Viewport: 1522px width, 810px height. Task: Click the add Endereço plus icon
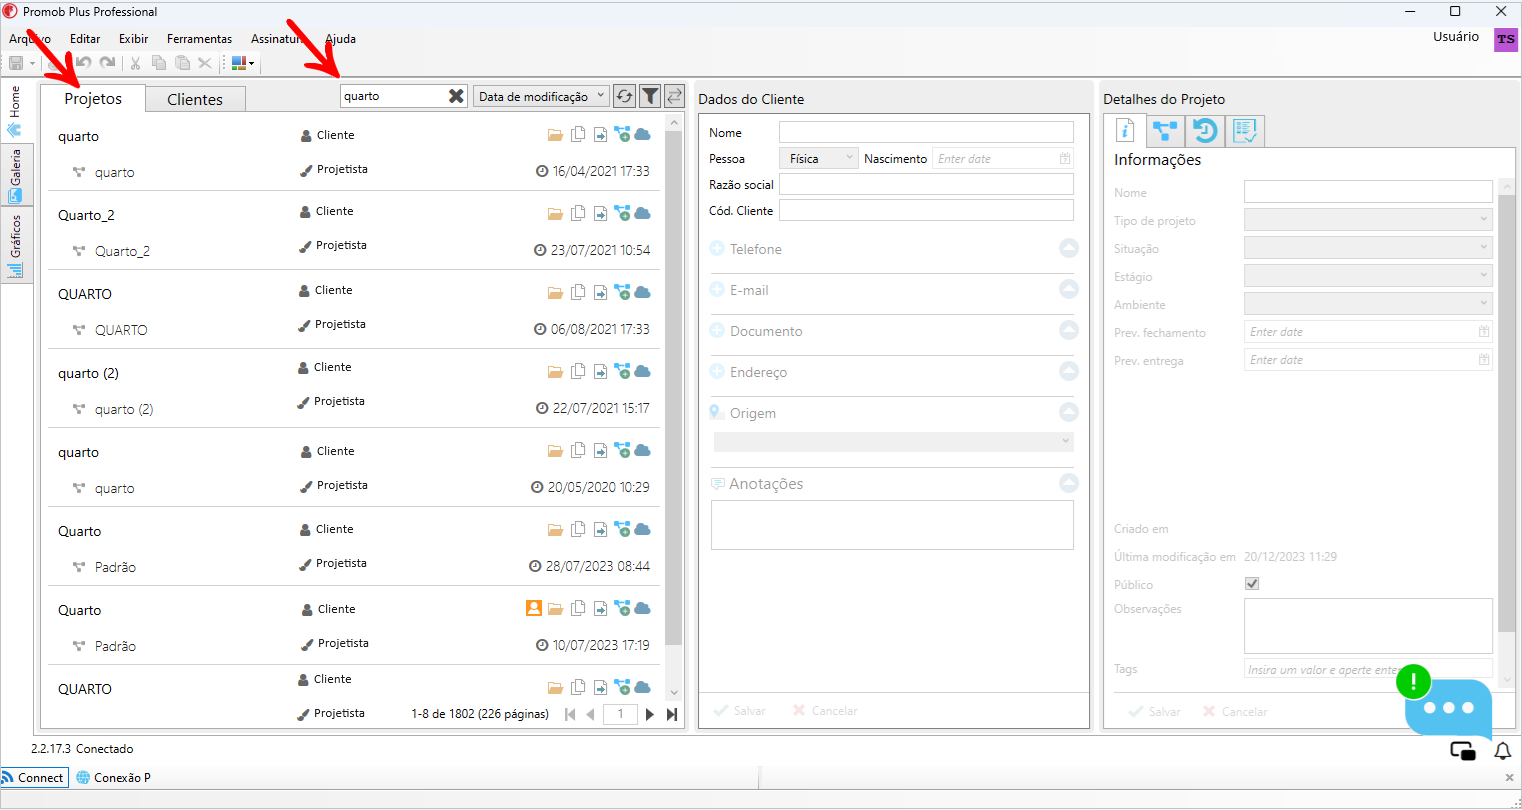pyautogui.click(x=717, y=371)
